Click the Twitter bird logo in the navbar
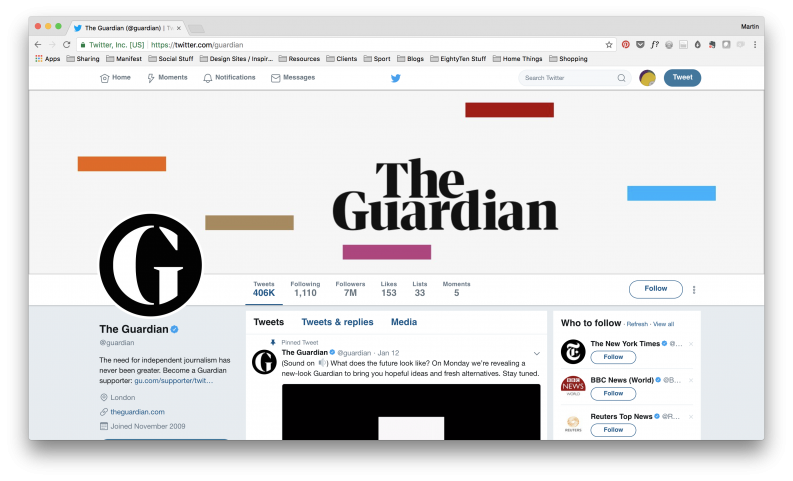The height and width of the screenshot is (481, 793). [x=395, y=78]
